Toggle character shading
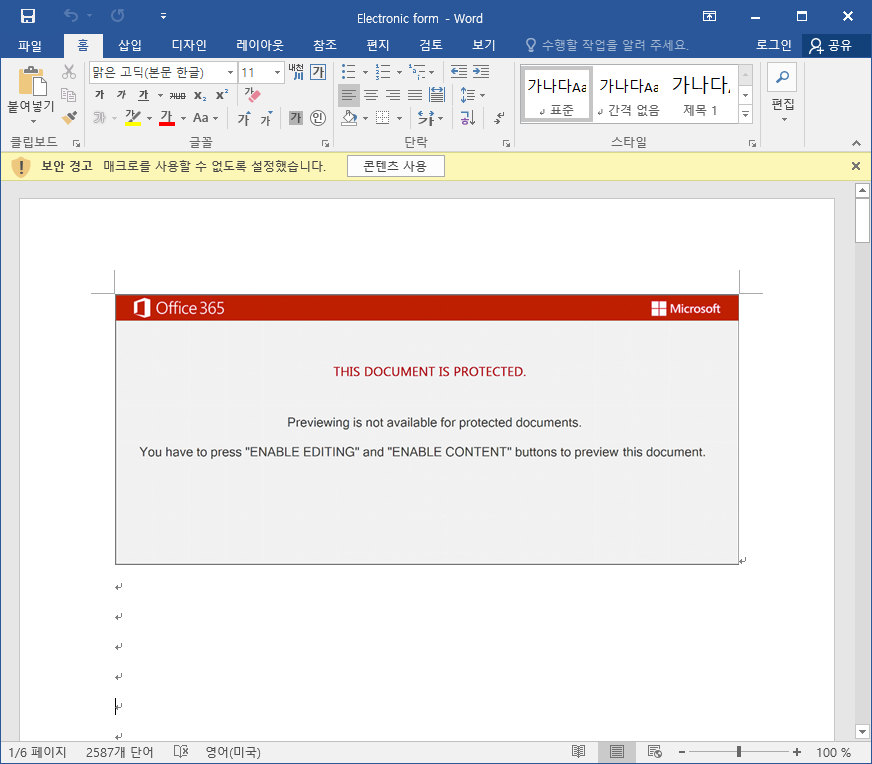Viewport: 872px width, 764px height. coord(296,118)
